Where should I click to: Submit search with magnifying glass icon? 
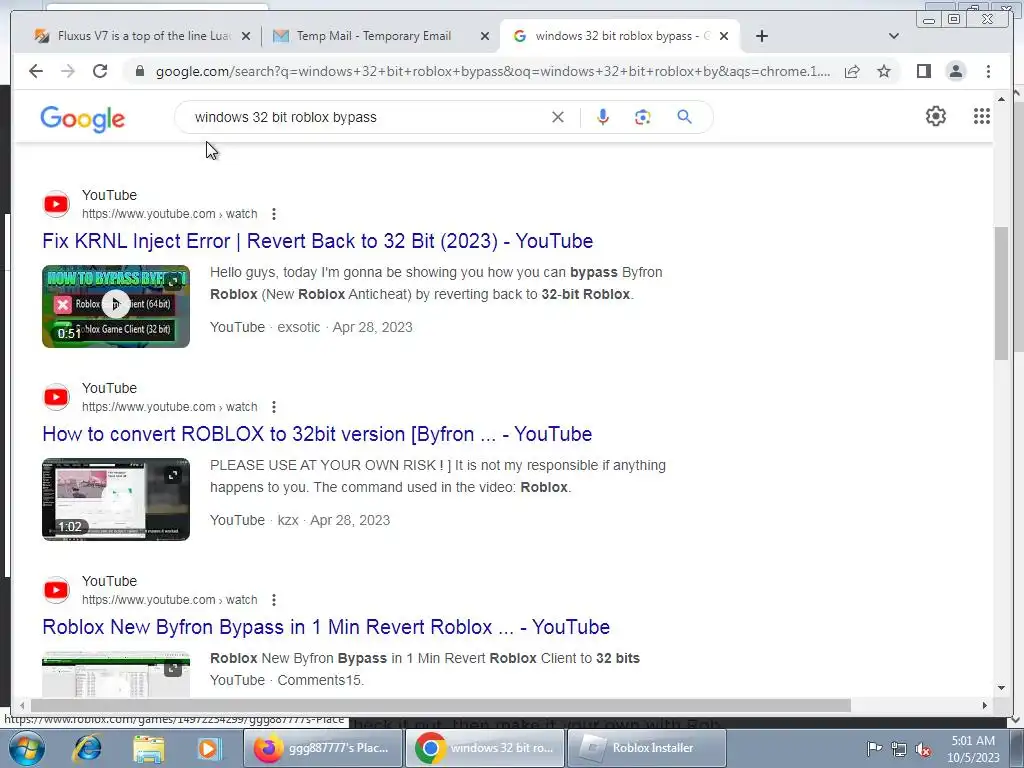click(x=684, y=117)
